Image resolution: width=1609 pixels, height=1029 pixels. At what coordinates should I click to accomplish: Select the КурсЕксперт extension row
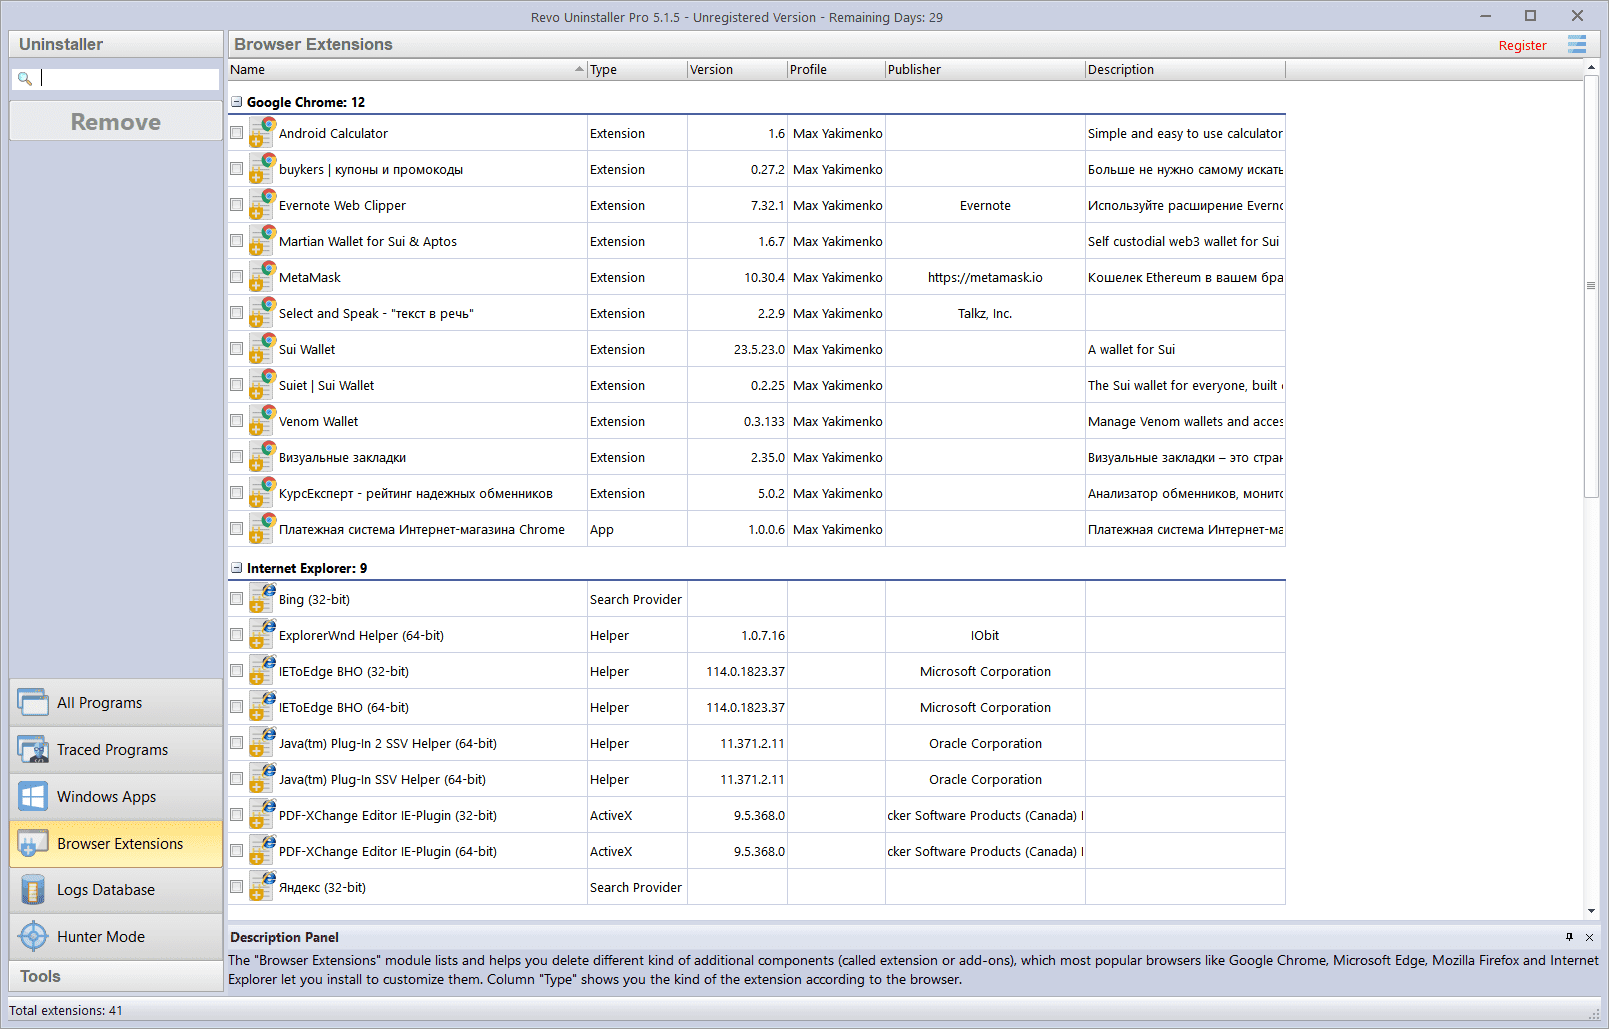(x=757, y=493)
